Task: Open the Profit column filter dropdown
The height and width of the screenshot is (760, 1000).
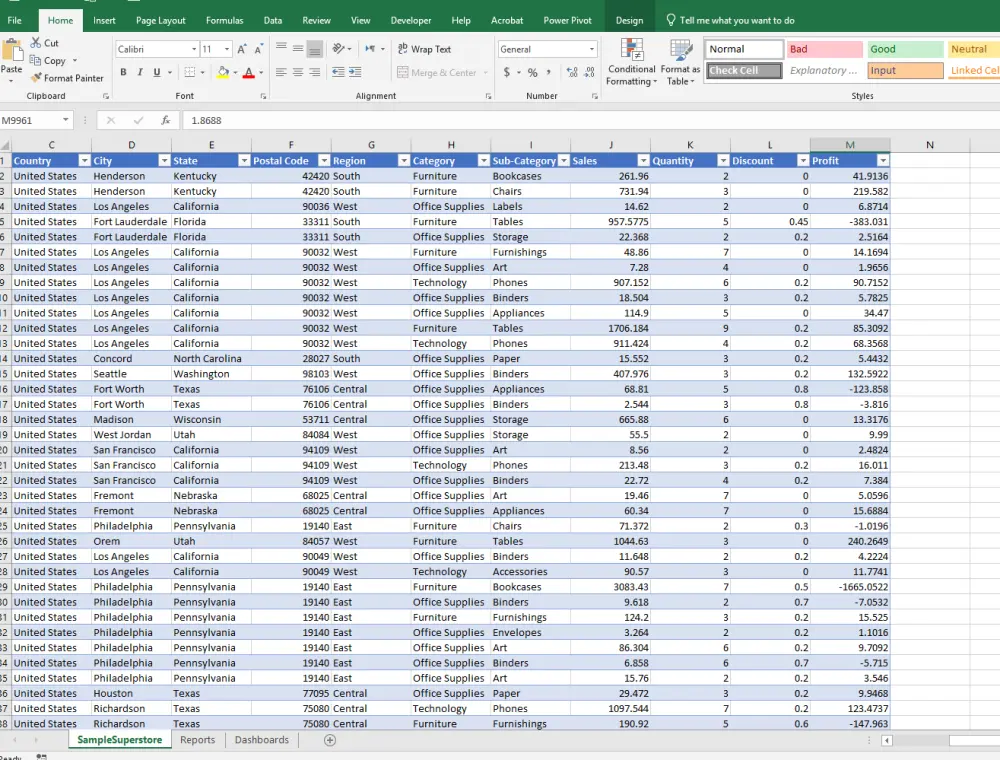Action: point(883,161)
